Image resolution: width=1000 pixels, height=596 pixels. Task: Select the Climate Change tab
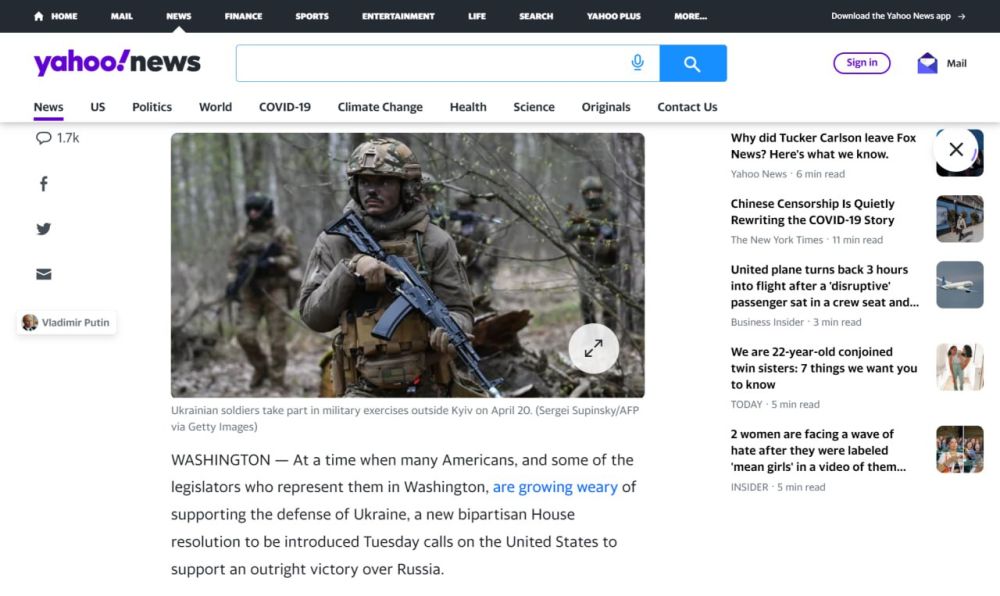click(380, 107)
